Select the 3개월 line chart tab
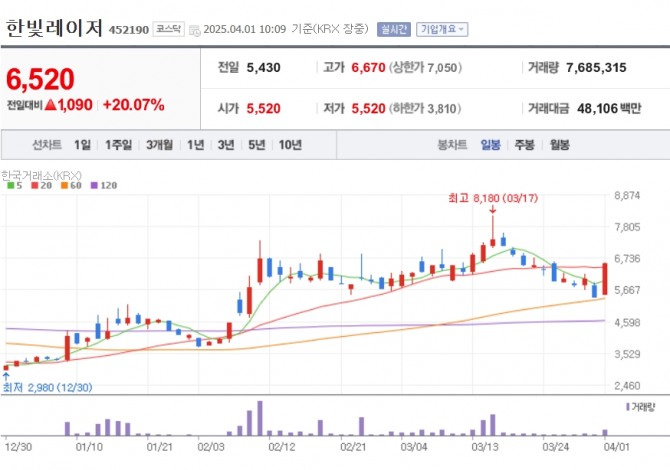Screen dimensions: 670x470 [x=159, y=145]
